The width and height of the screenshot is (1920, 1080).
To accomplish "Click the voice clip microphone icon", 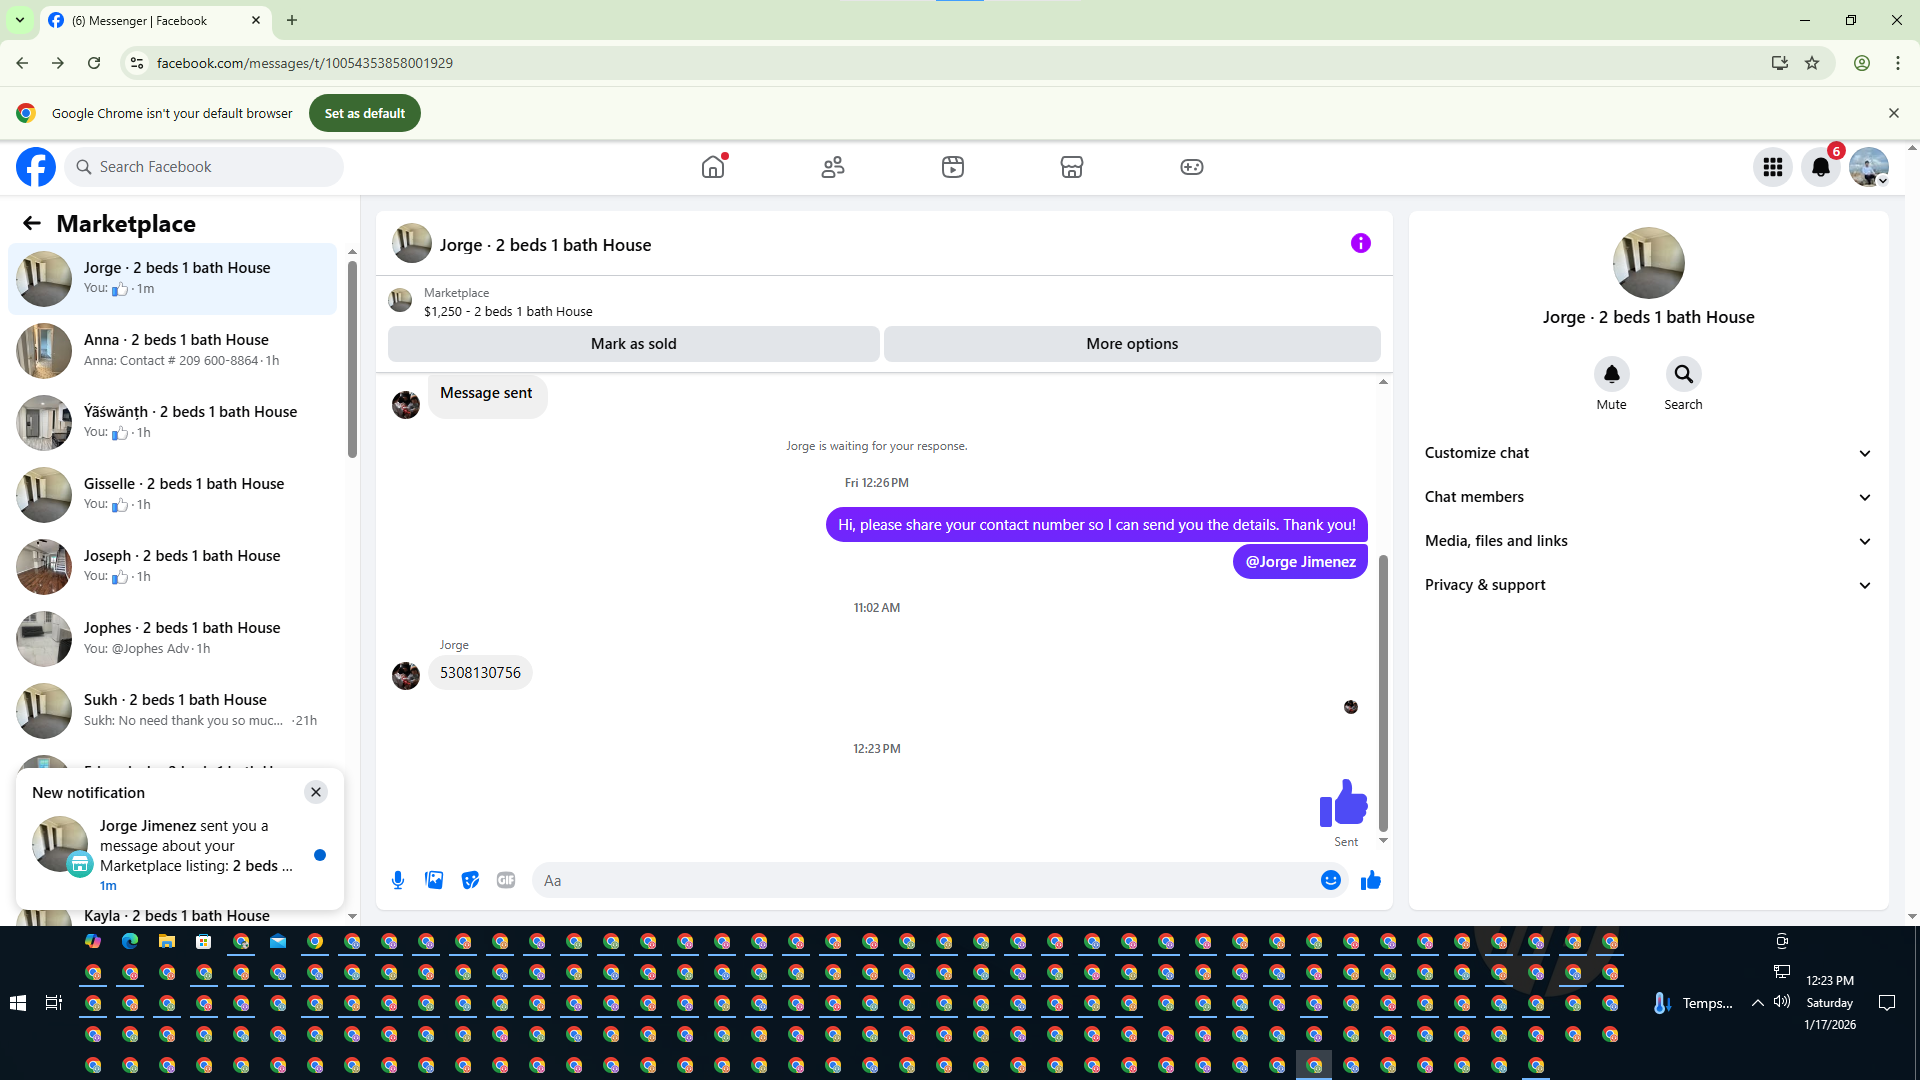I will (398, 880).
